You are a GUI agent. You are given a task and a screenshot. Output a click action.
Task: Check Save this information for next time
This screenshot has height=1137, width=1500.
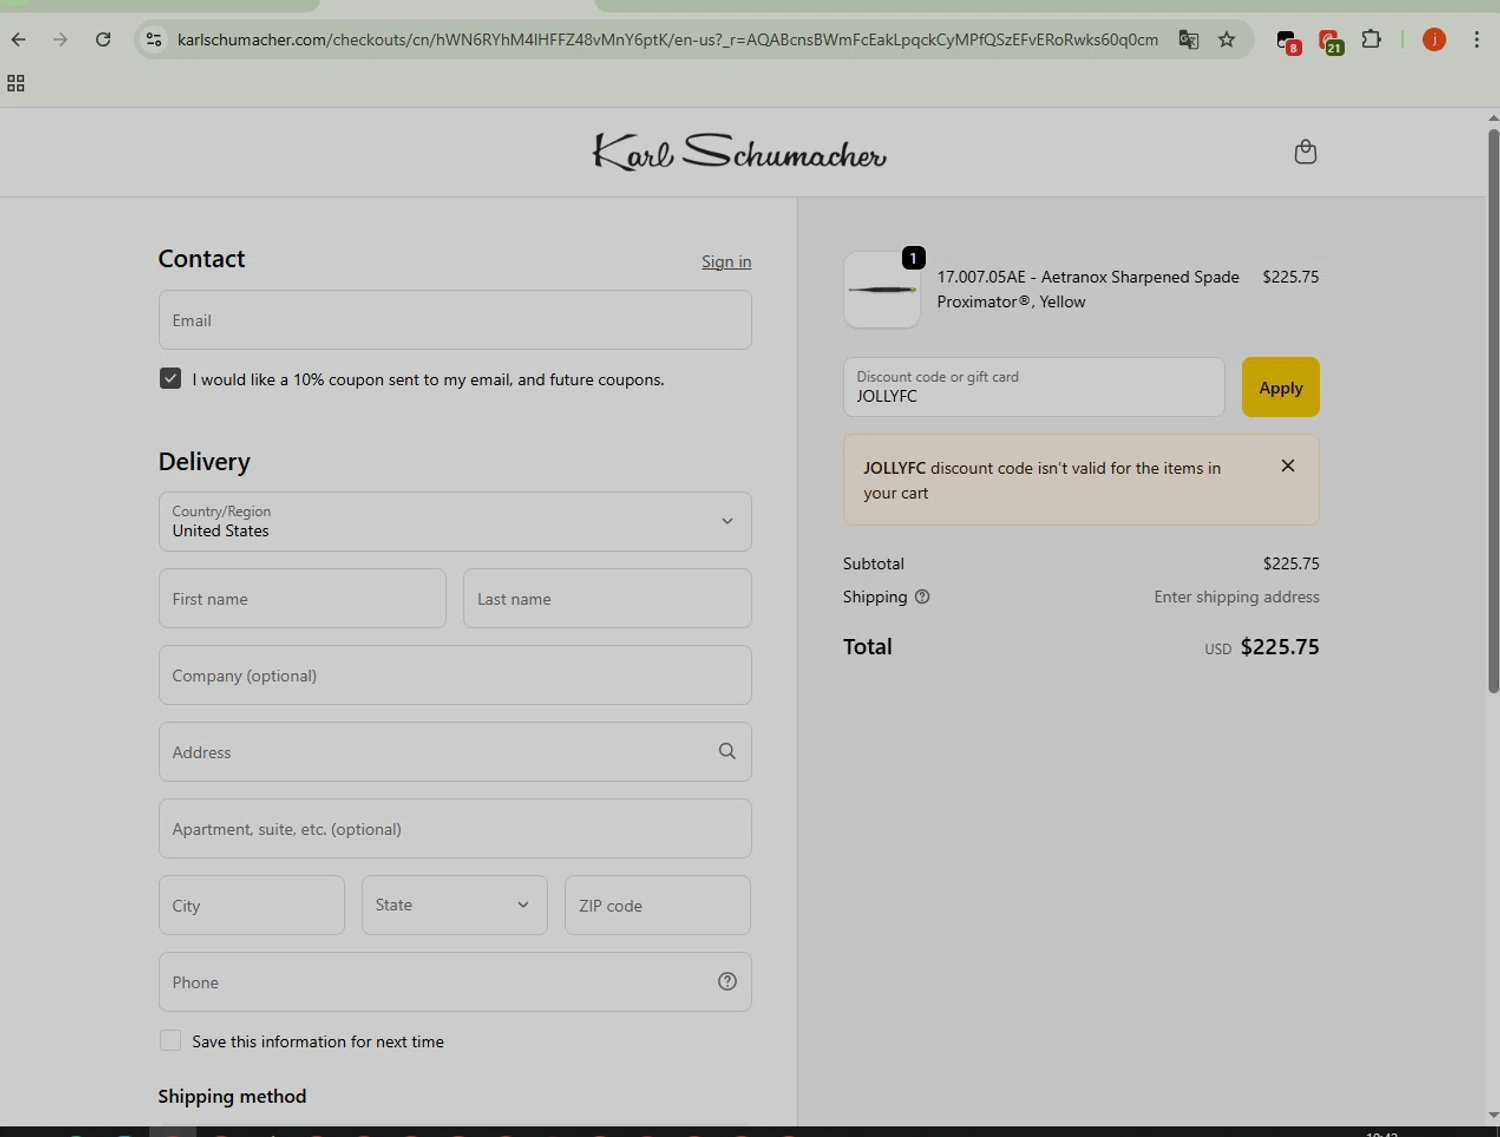point(170,1041)
